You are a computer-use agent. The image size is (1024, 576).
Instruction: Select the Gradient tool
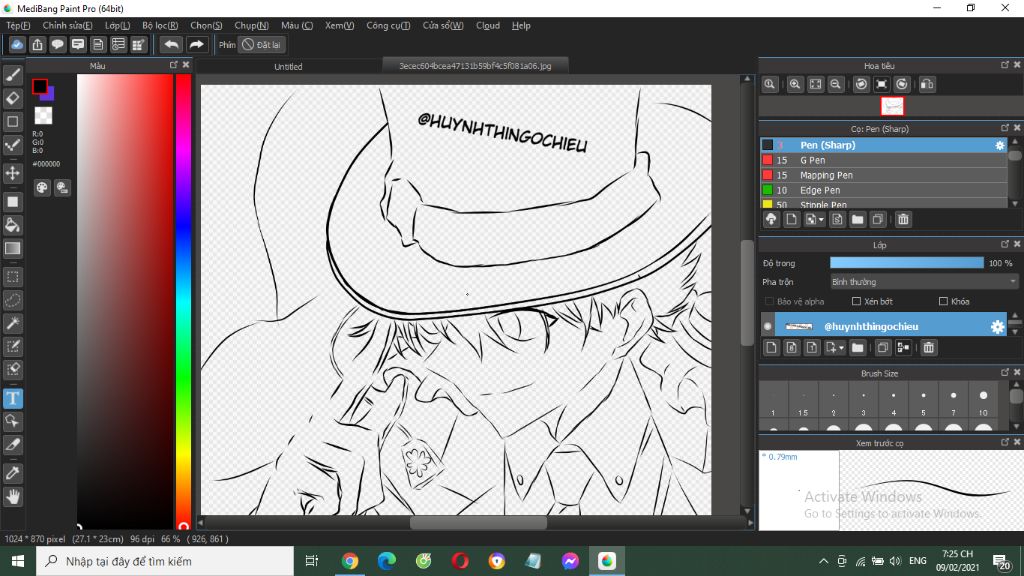[13, 248]
